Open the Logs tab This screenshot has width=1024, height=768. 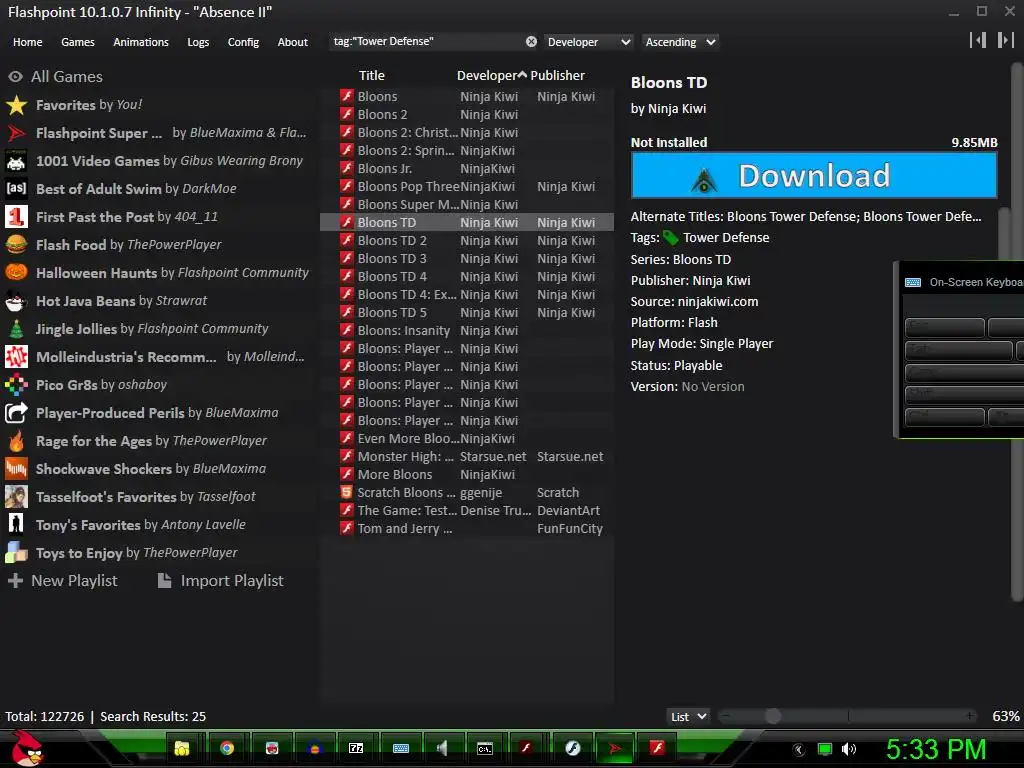coord(198,42)
